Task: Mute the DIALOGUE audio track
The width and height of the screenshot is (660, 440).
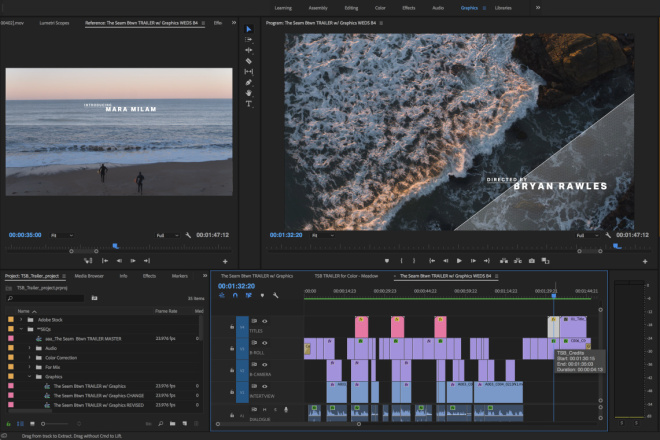Action: click(265, 409)
